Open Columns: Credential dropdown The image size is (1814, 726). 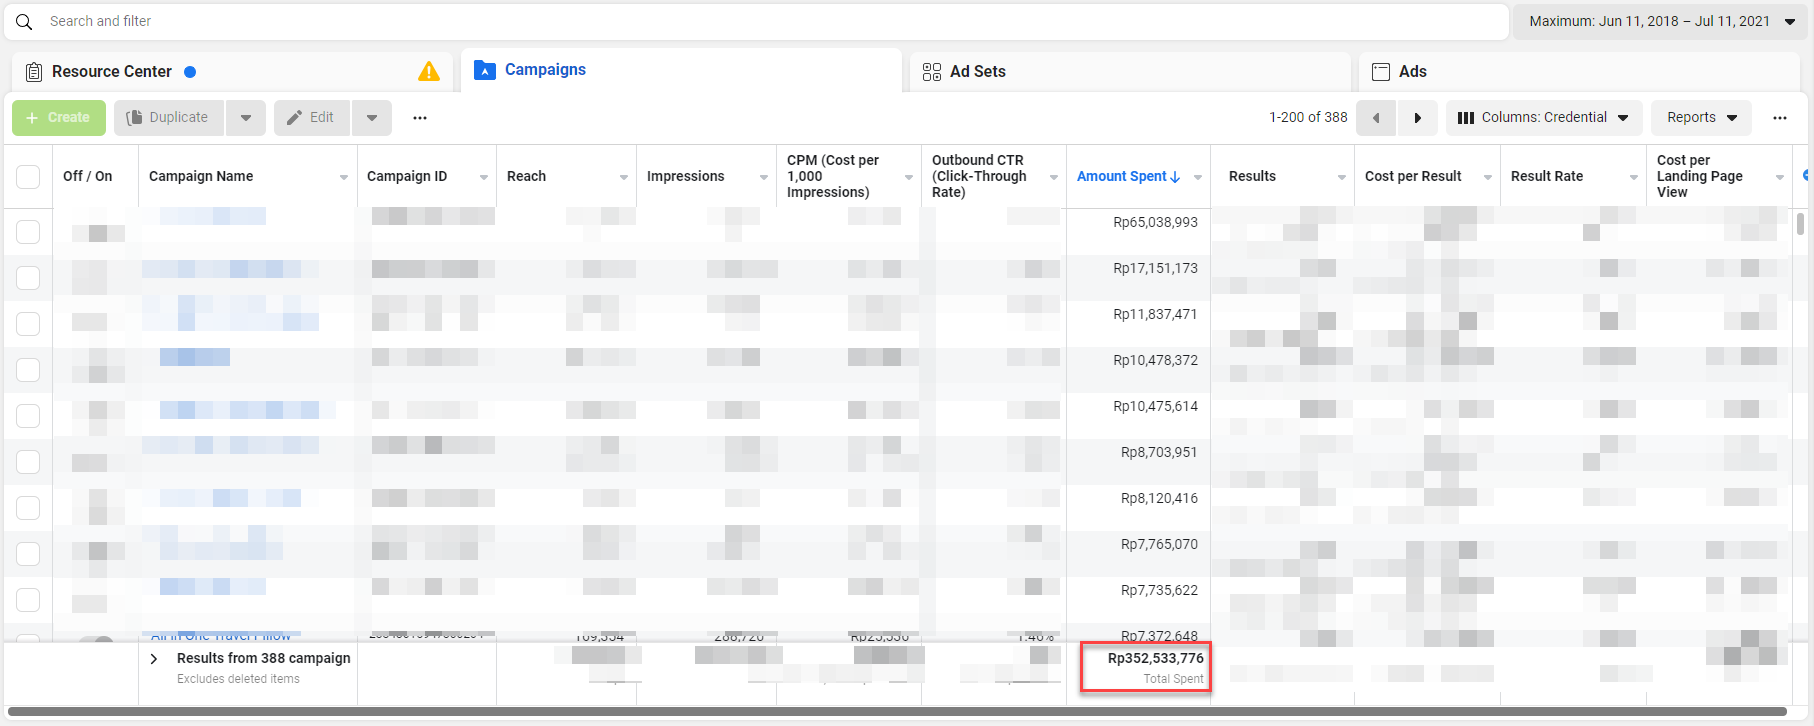(x=1543, y=118)
